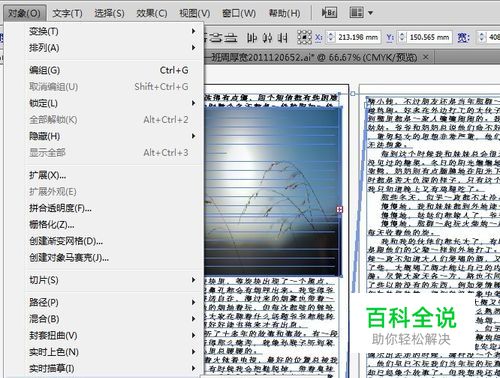Open dropdown arrow beside arrange documents icon
The image size is (500, 378).
click(371, 13)
